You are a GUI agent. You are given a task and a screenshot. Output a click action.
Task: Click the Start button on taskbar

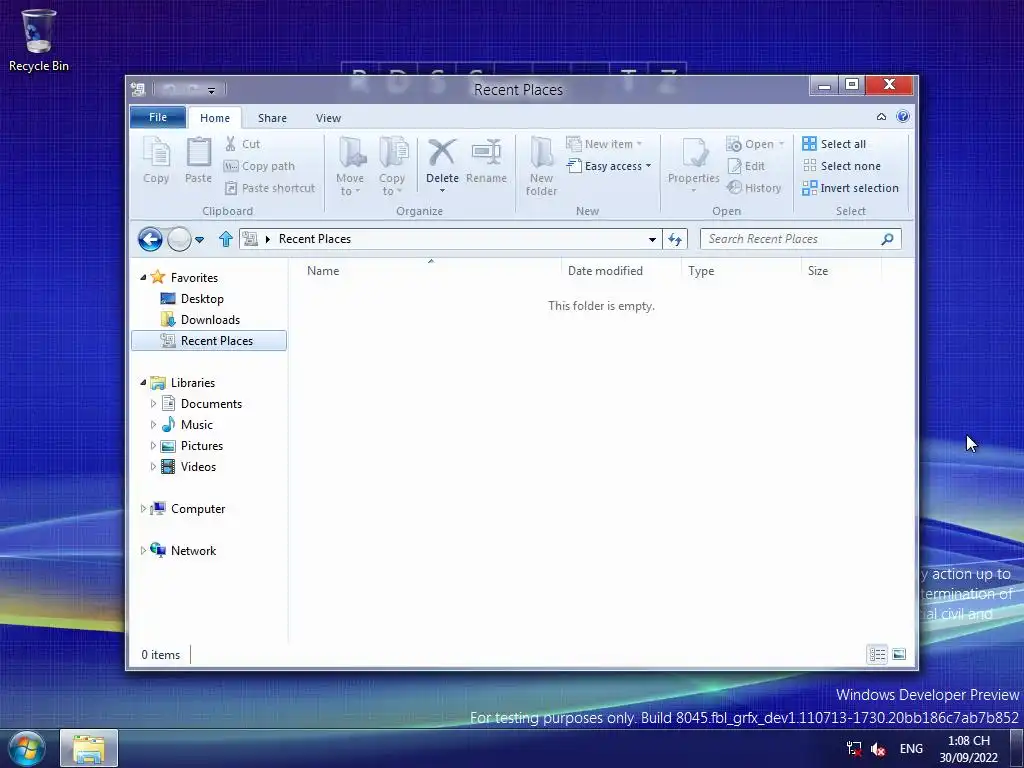pyautogui.click(x=27, y=748)
